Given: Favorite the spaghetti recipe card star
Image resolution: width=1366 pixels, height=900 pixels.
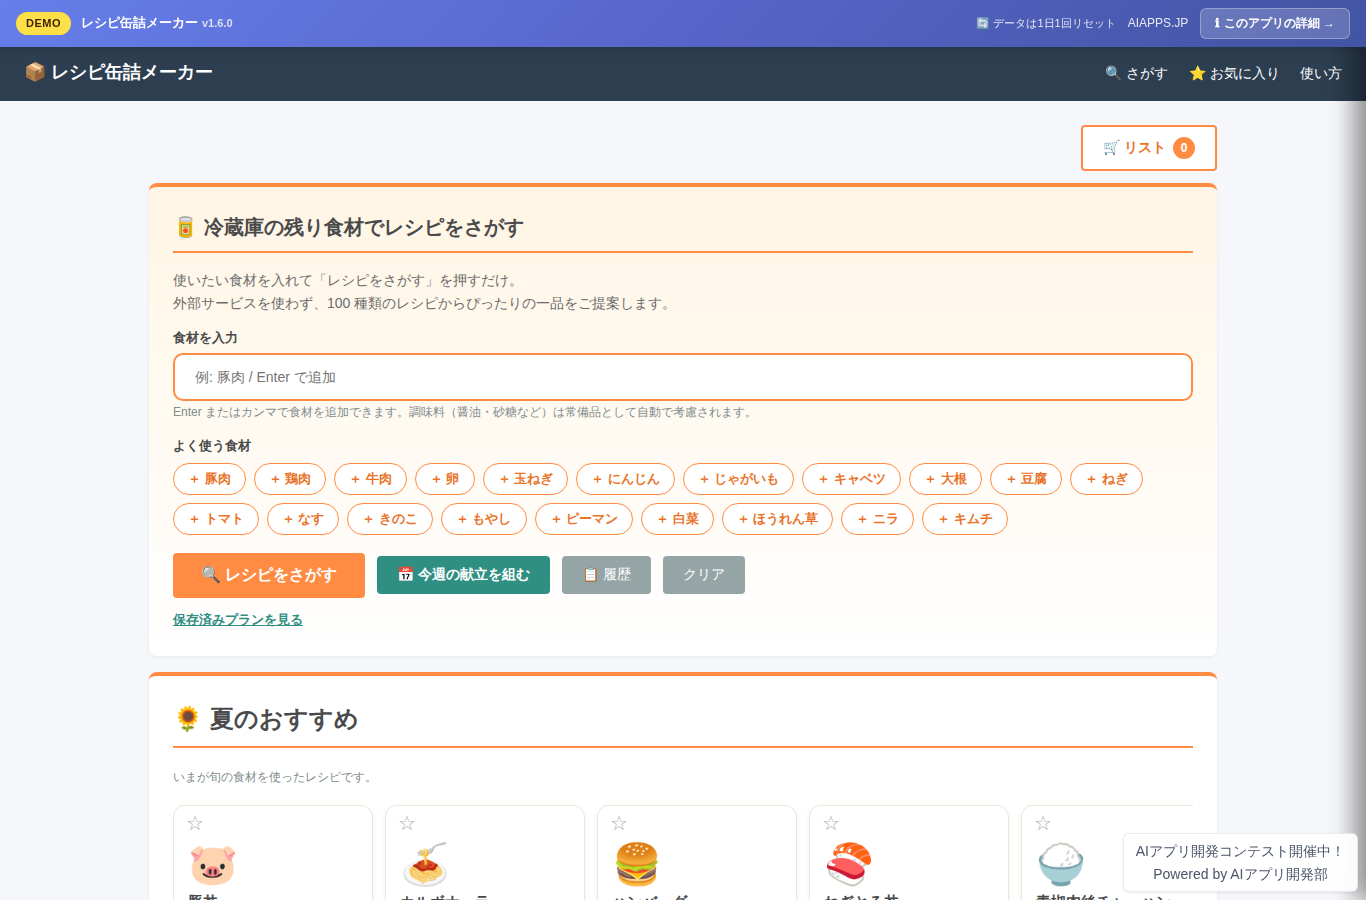Looking at the screenshot, I should [407, 823].
